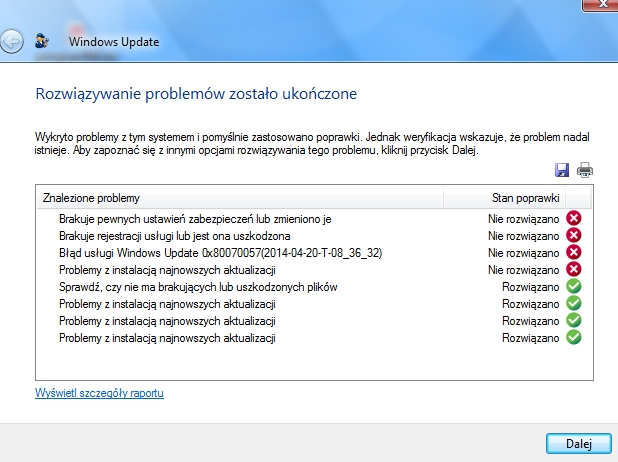
Task: Click the Windows Update troubleshooter icon
Action: [x=42, y=41]
